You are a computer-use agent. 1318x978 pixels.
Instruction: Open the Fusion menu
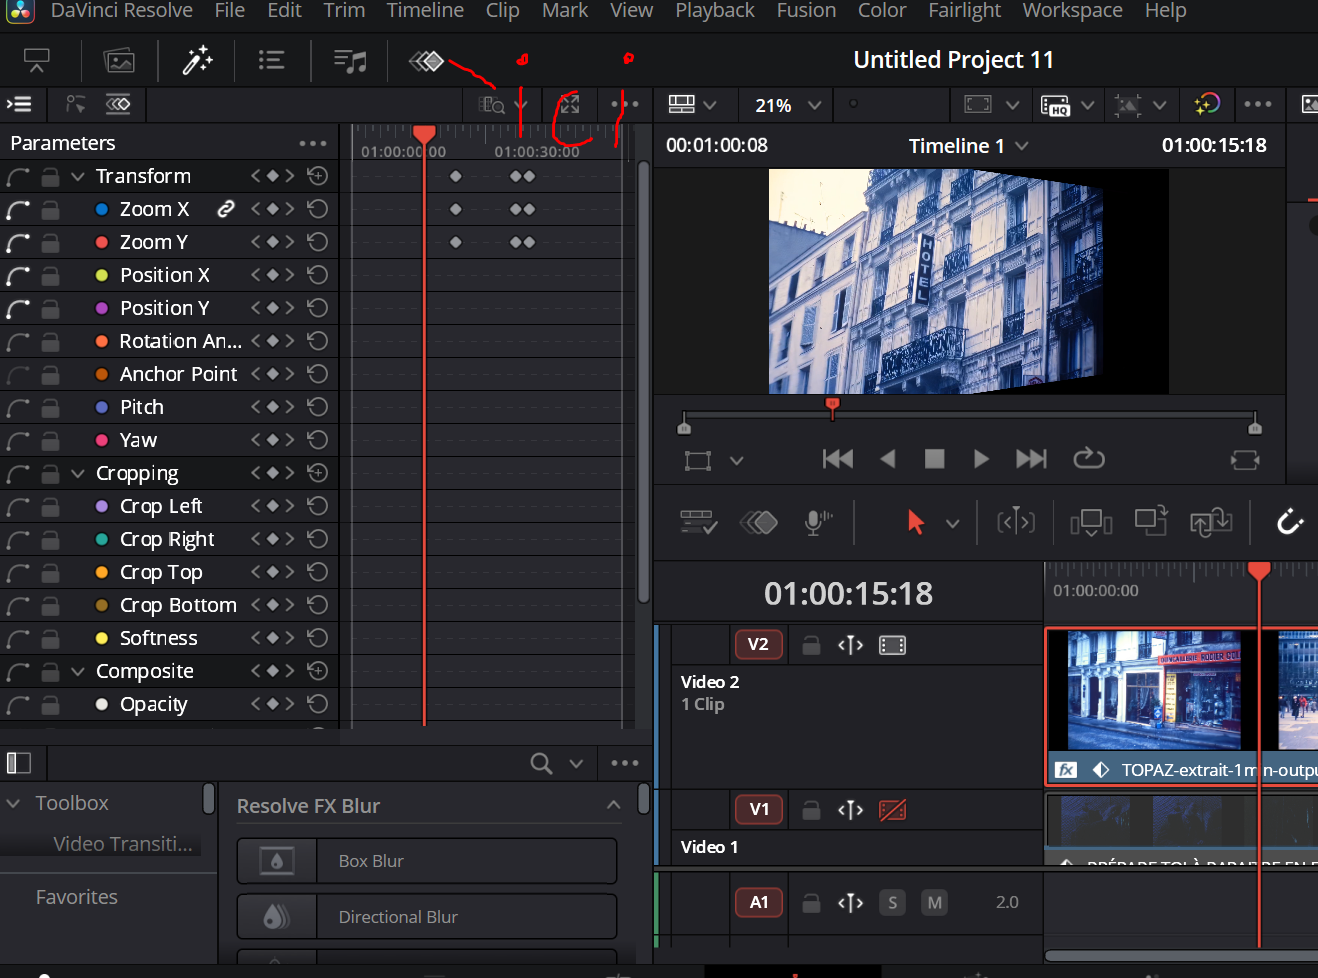(x=806, y=11)
